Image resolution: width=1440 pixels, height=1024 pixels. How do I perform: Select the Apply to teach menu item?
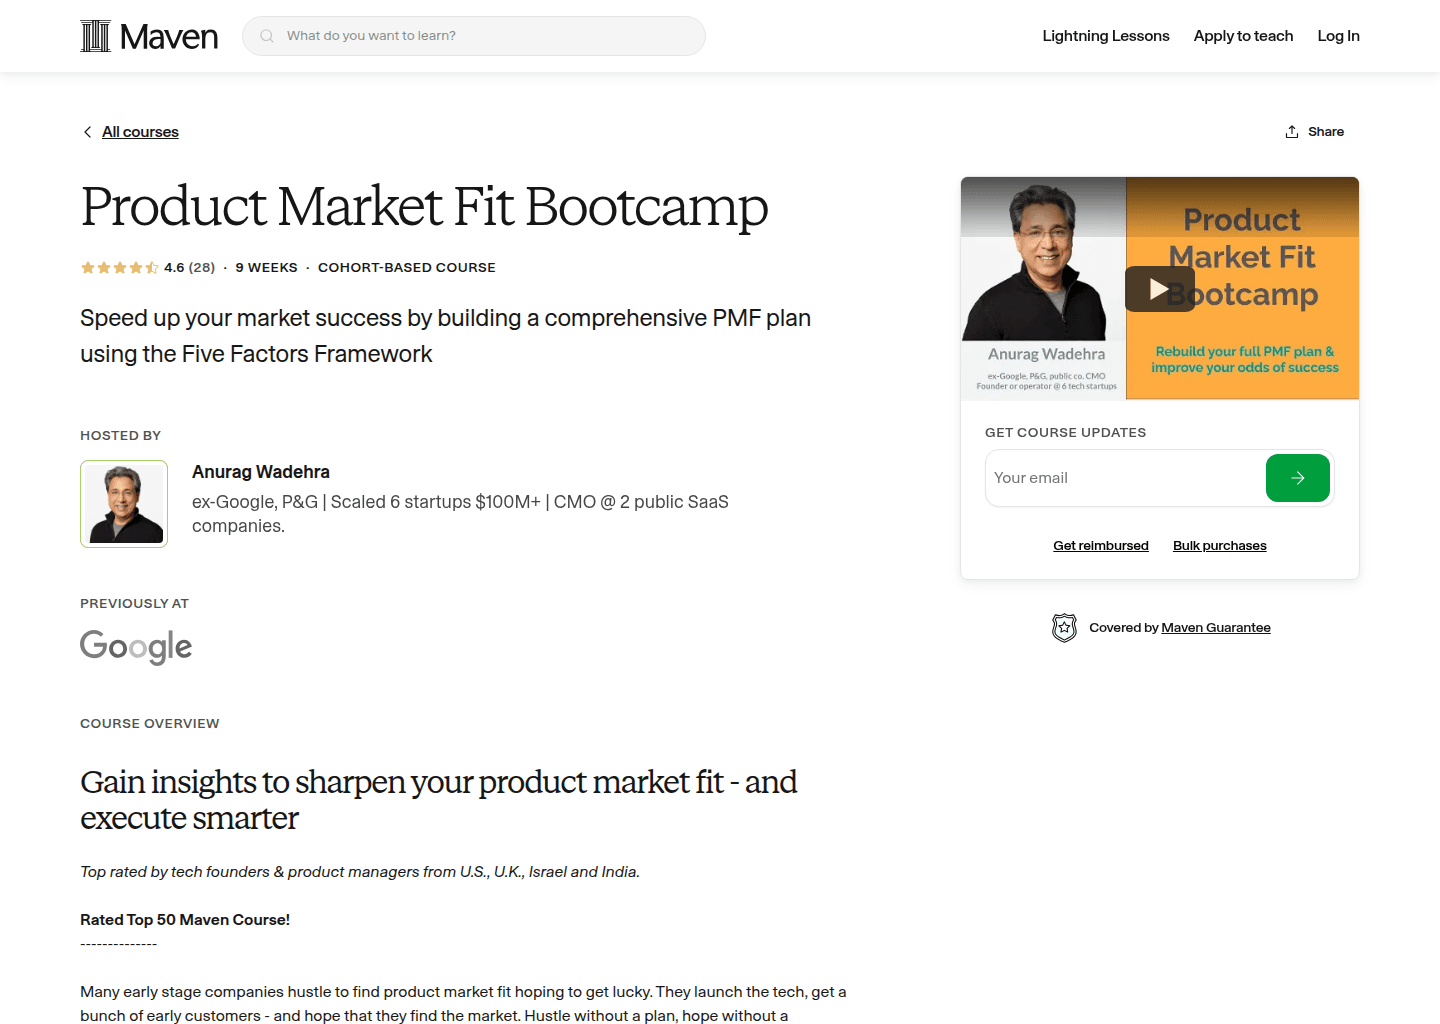pos(1243,36)
